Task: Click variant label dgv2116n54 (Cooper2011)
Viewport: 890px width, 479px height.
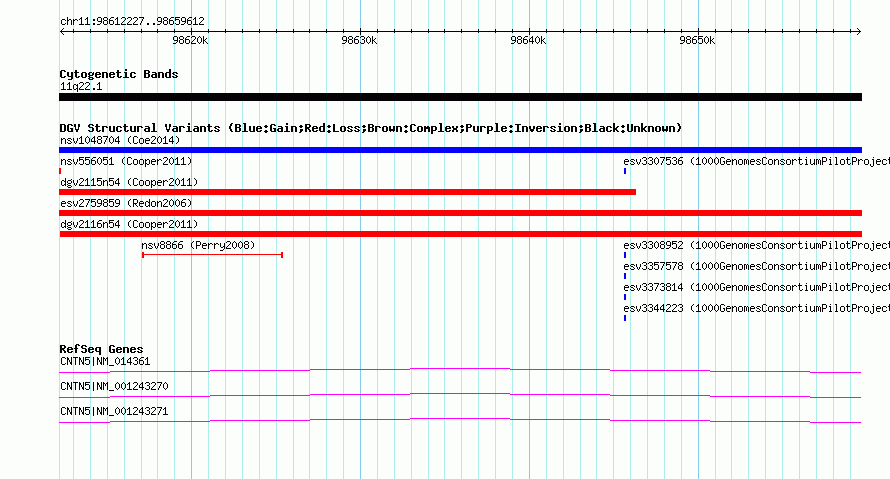Action: 129,224
